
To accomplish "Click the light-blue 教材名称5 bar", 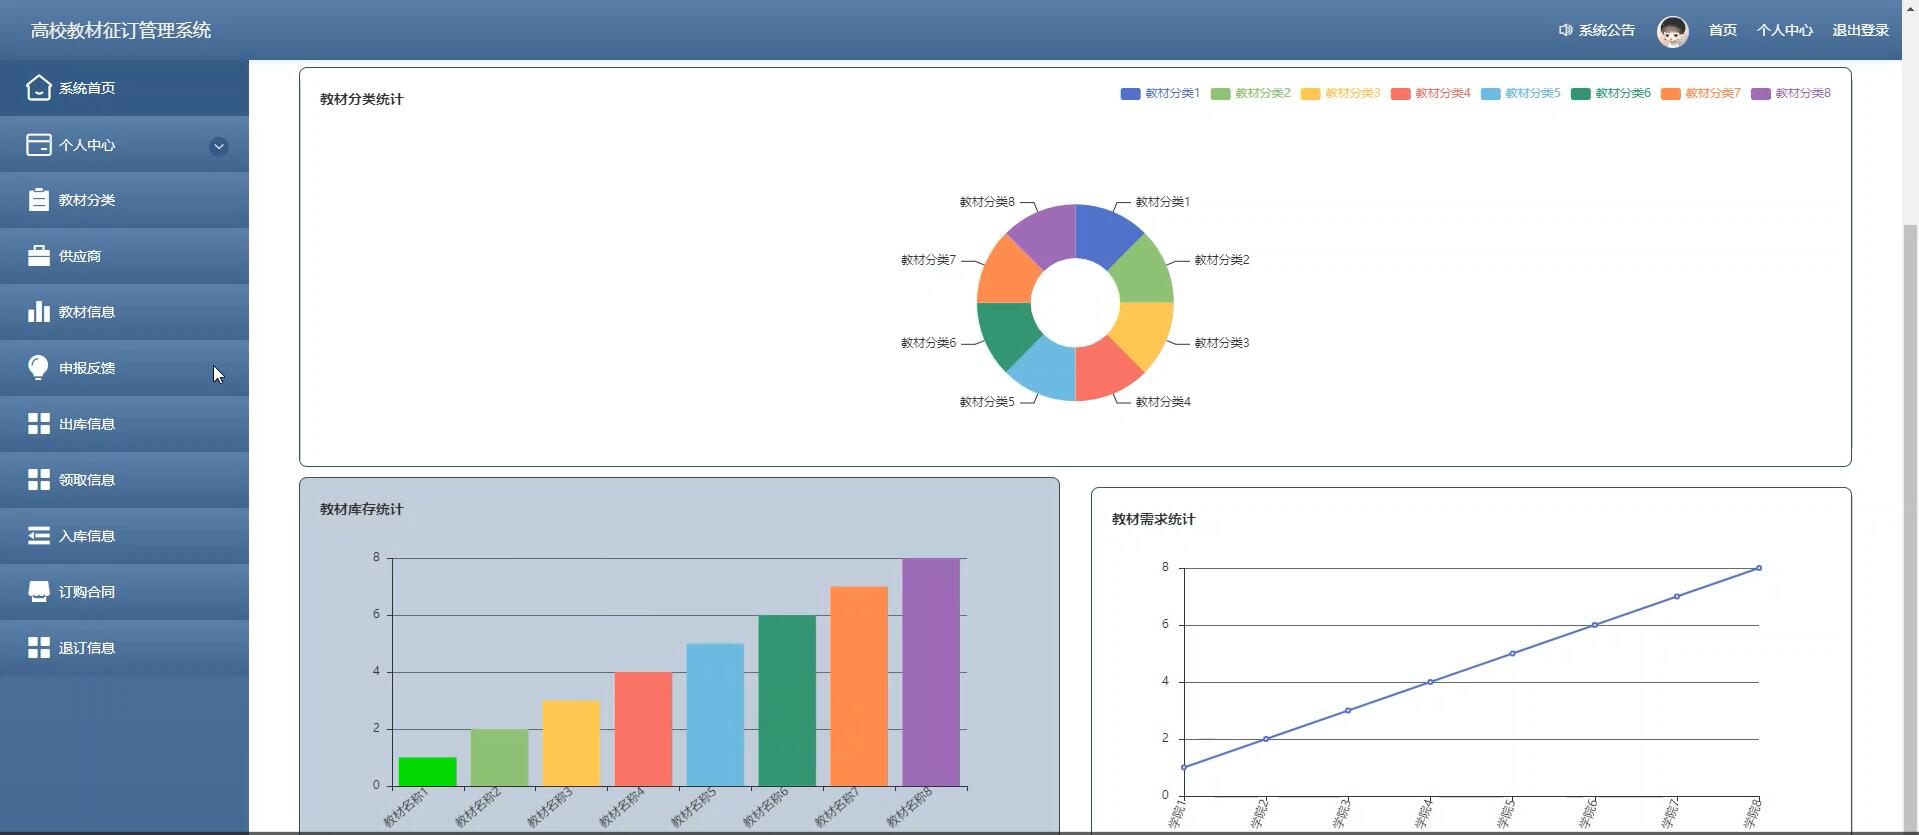I will point(715,715).
